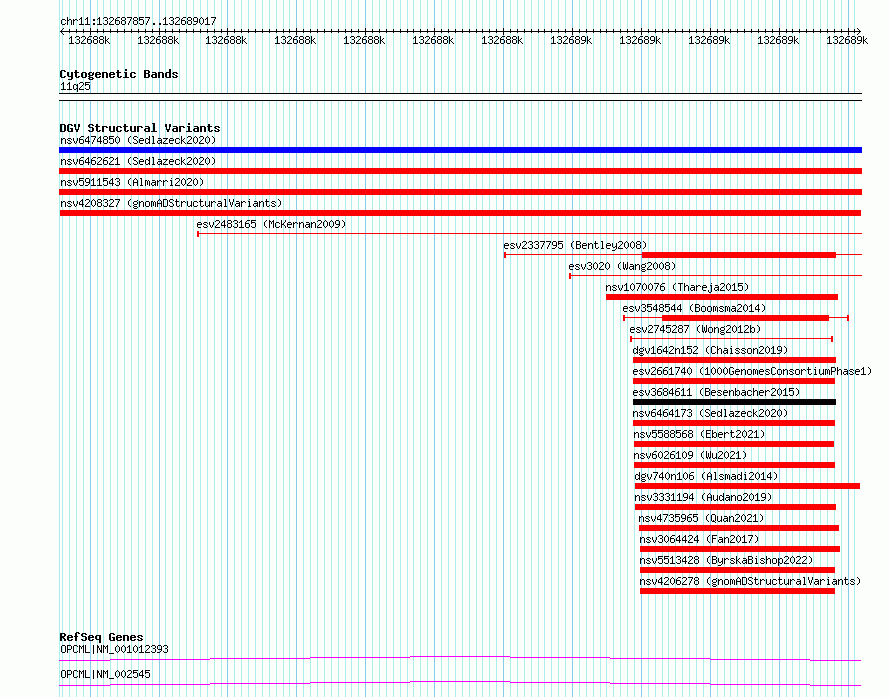Click the DGV Structural Variants track title
This screenshot has height=697, width=890.
[x=140, y=128]
